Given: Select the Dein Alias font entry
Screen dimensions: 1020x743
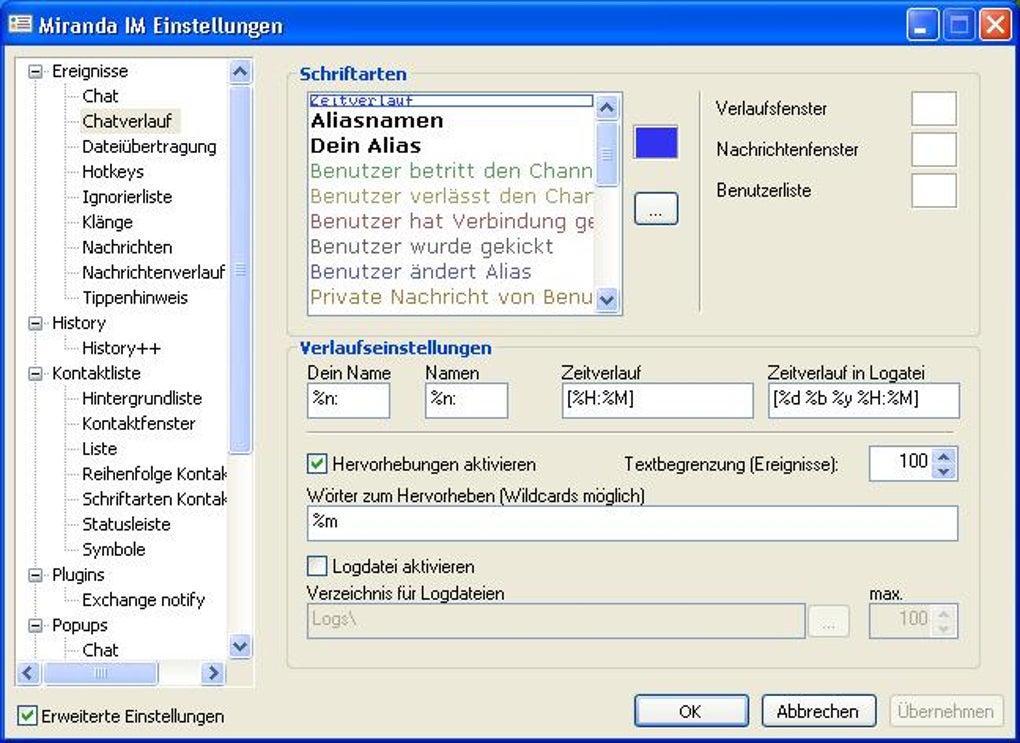Looking at the screenshot, I should pos(451,146).
